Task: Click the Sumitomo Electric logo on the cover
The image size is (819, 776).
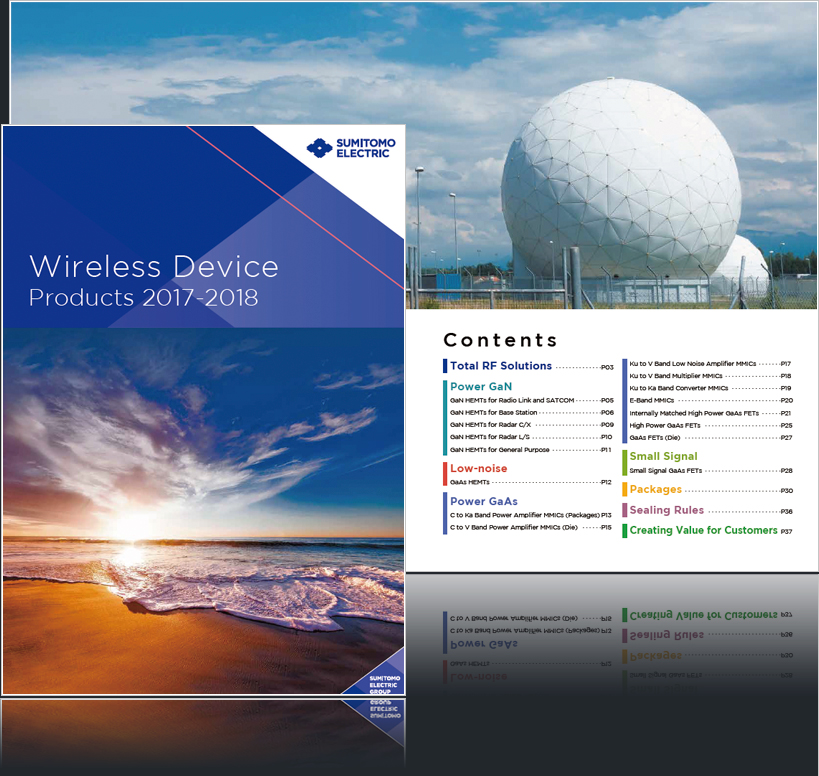Action: tap(351, 148)
